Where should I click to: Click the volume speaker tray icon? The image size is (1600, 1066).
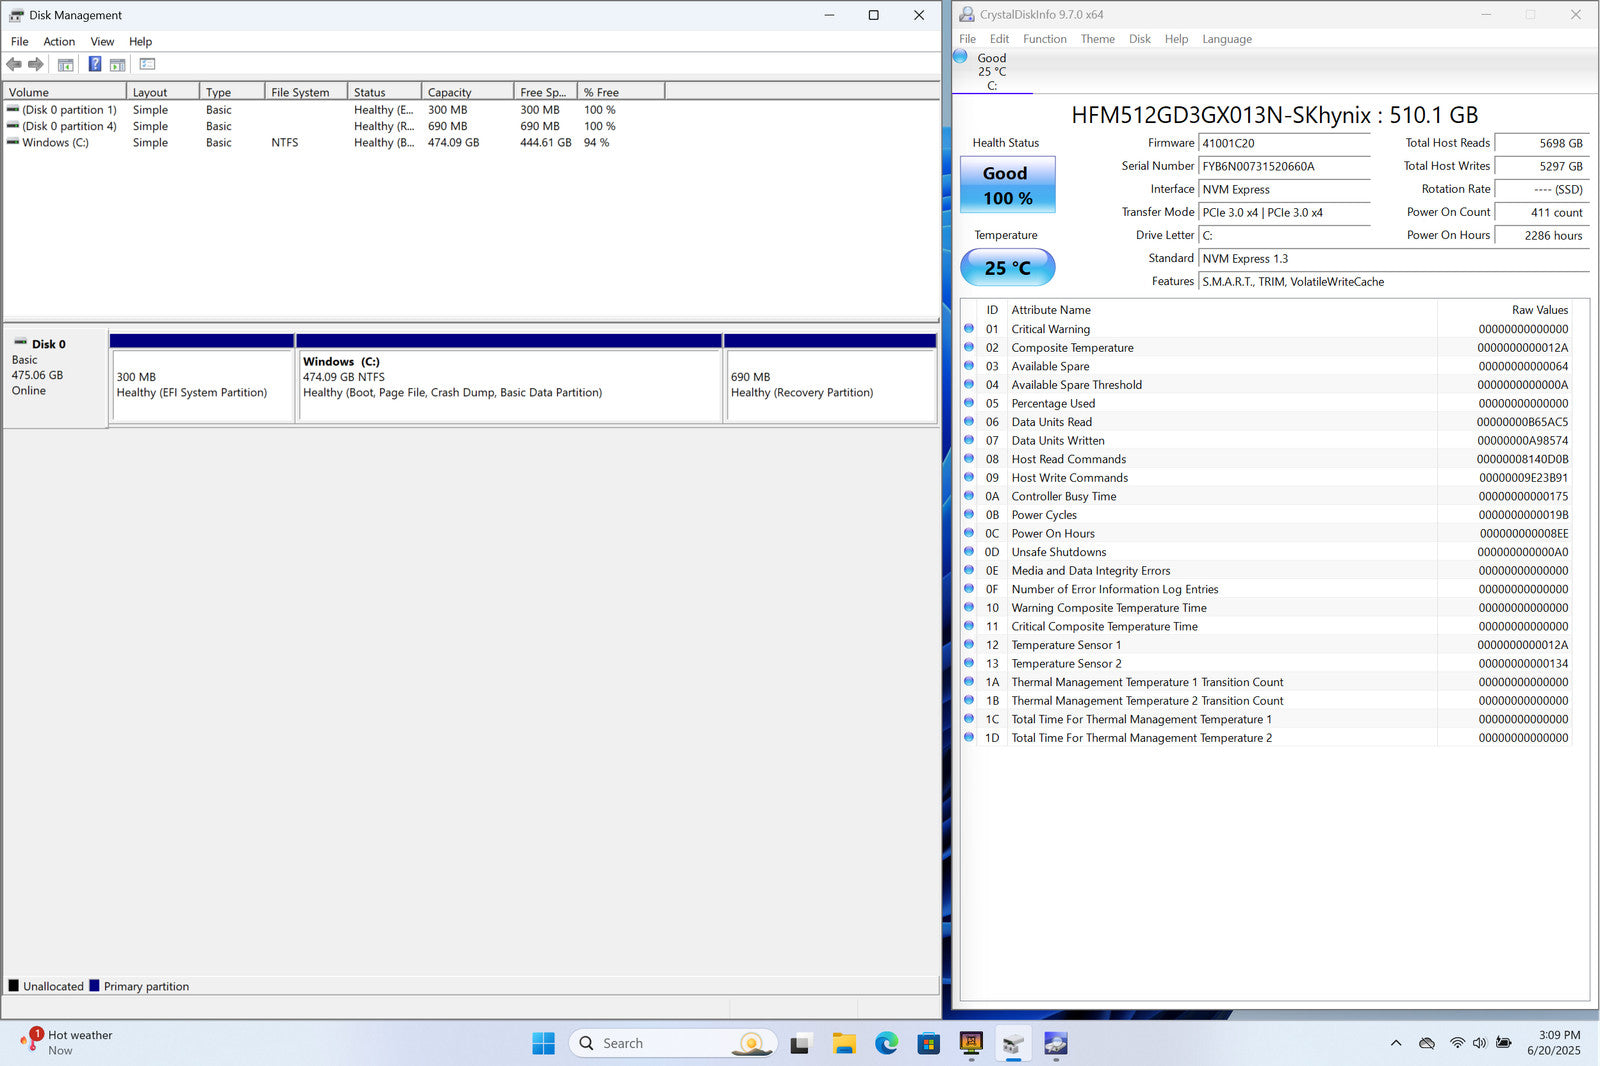tap(1480, 1043)
